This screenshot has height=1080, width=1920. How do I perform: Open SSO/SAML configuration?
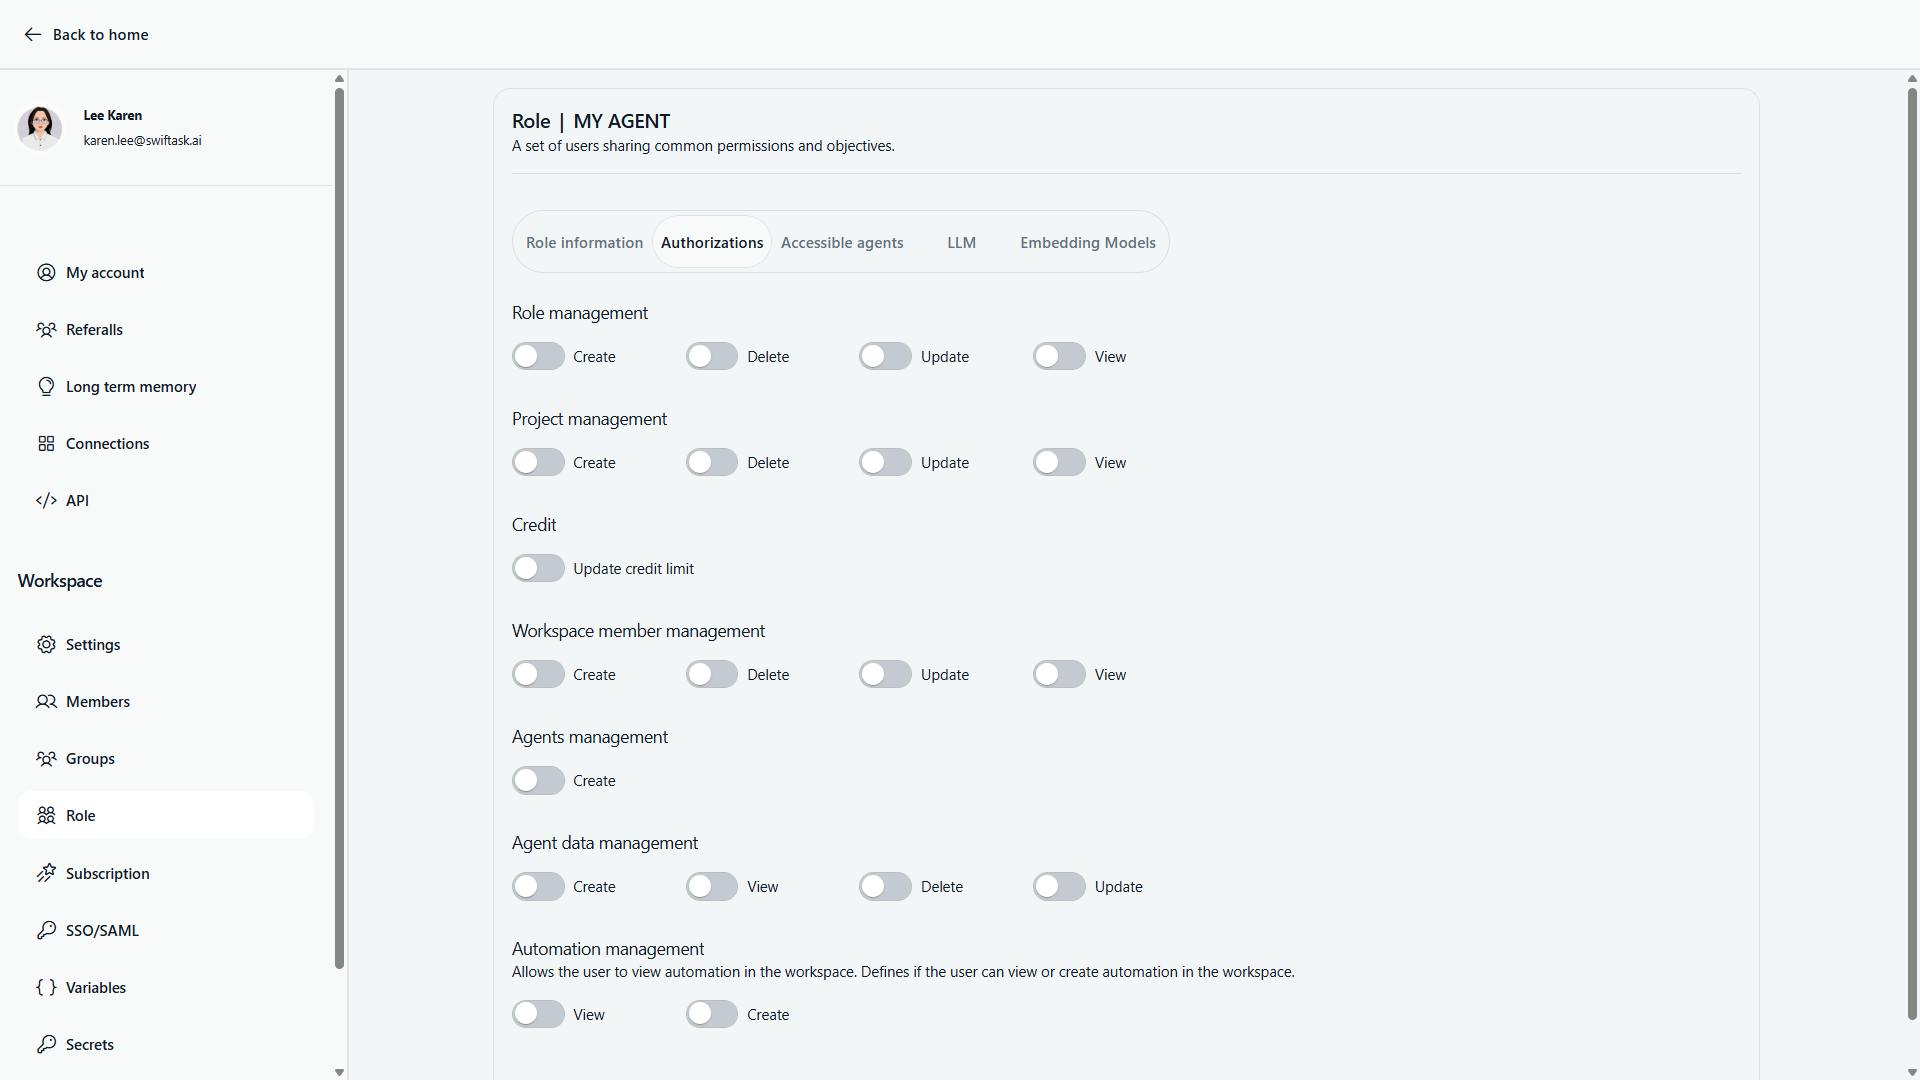click(102, 930)
